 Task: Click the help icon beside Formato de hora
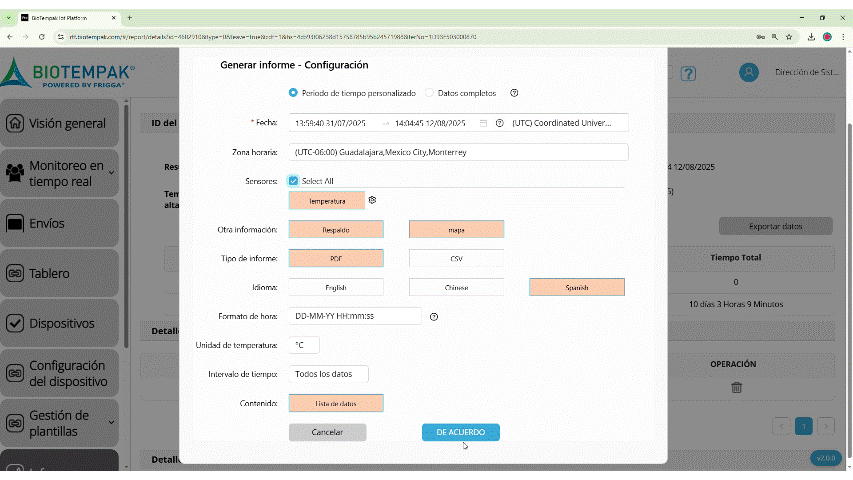pos(434,316)
